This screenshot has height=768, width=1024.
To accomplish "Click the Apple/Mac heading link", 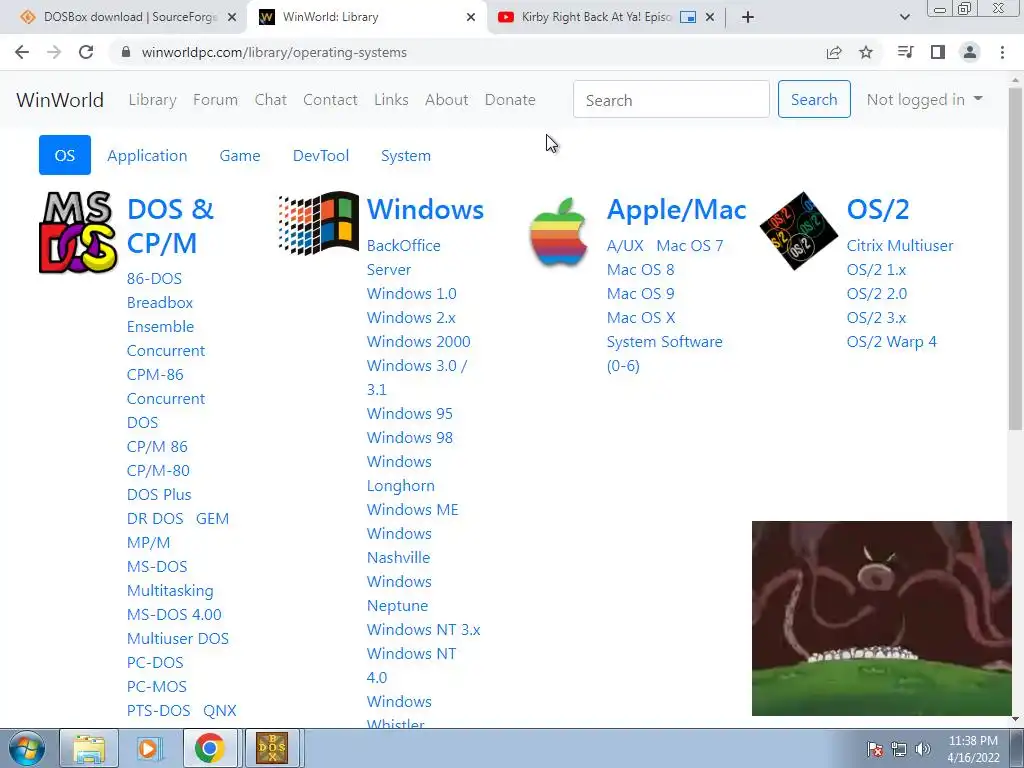I will tap(677, 209).
